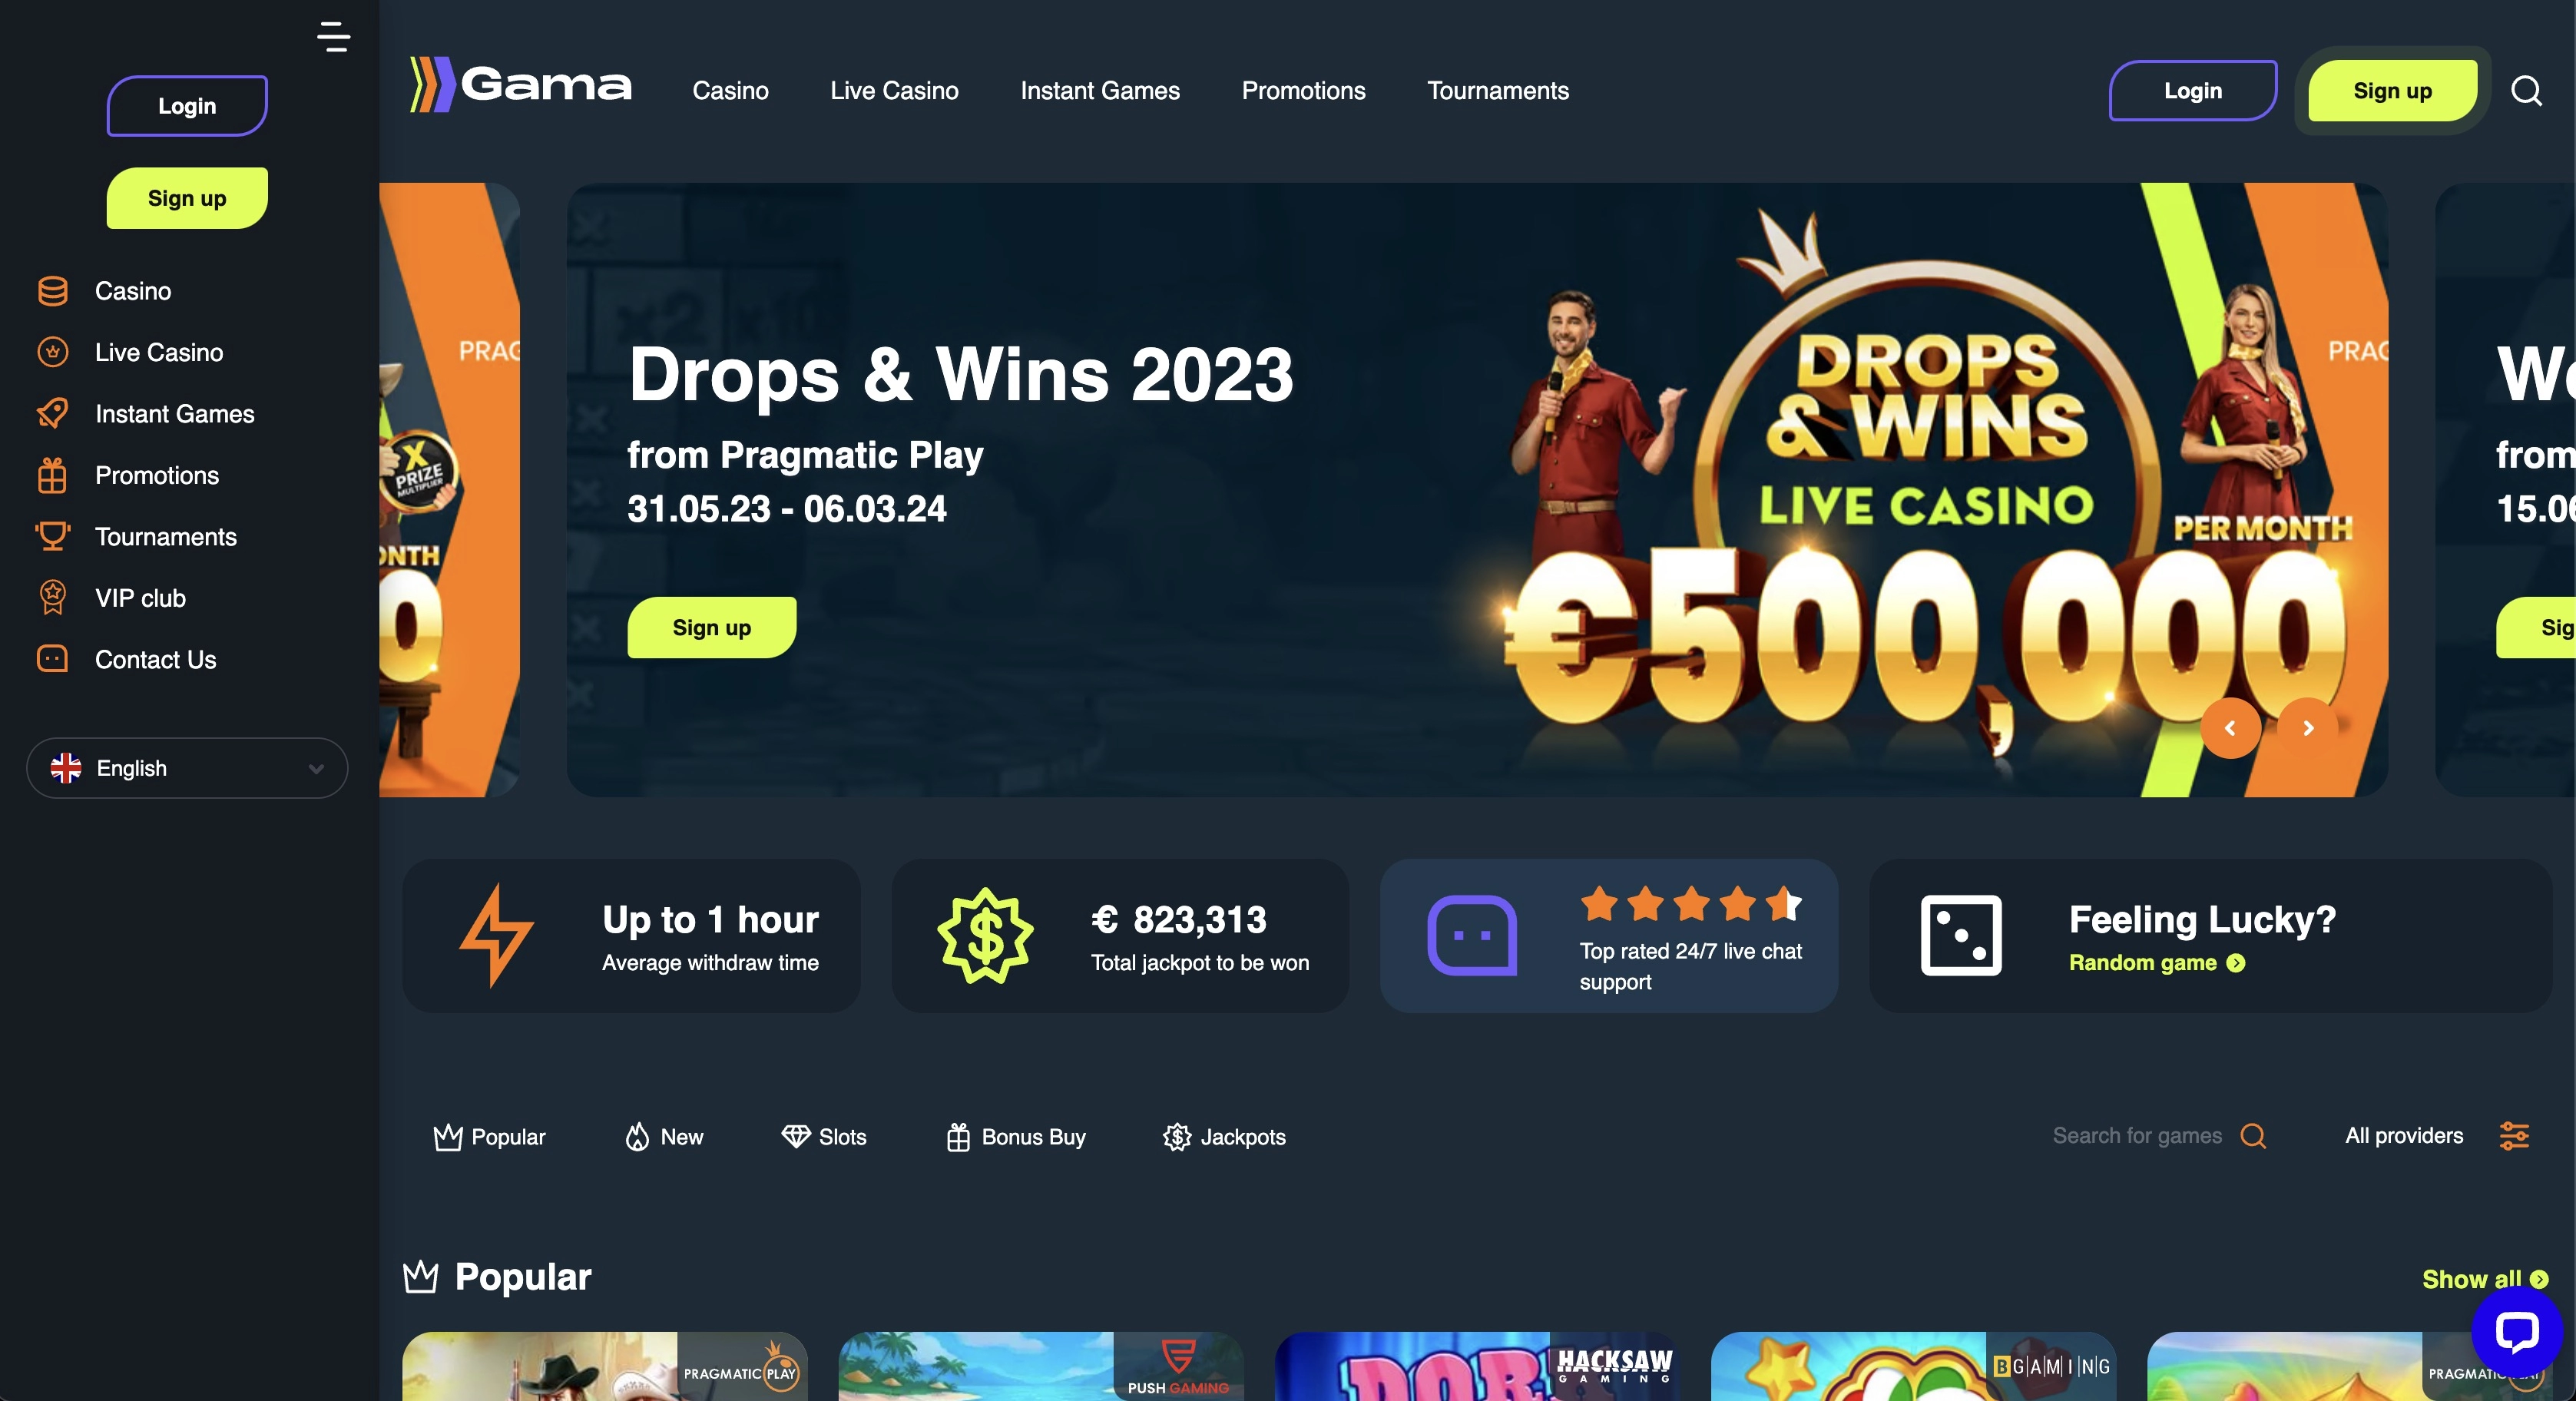2576x1401 pixels.
Task: Follow the Show all popular games link
Action: click(x=2484, y=1279)
